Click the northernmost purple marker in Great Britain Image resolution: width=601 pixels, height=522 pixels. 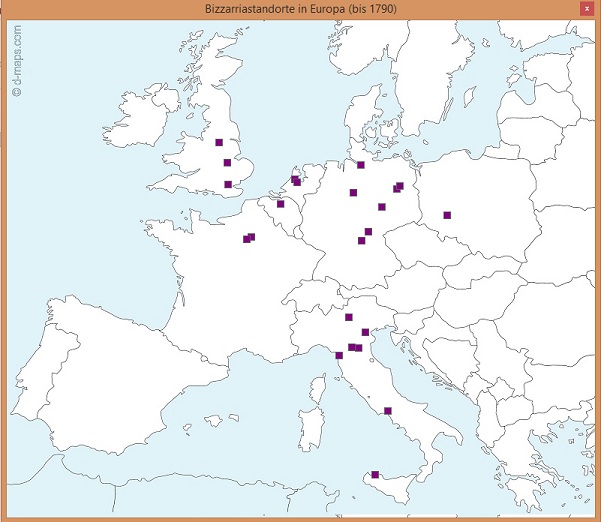tap(219, 142)
